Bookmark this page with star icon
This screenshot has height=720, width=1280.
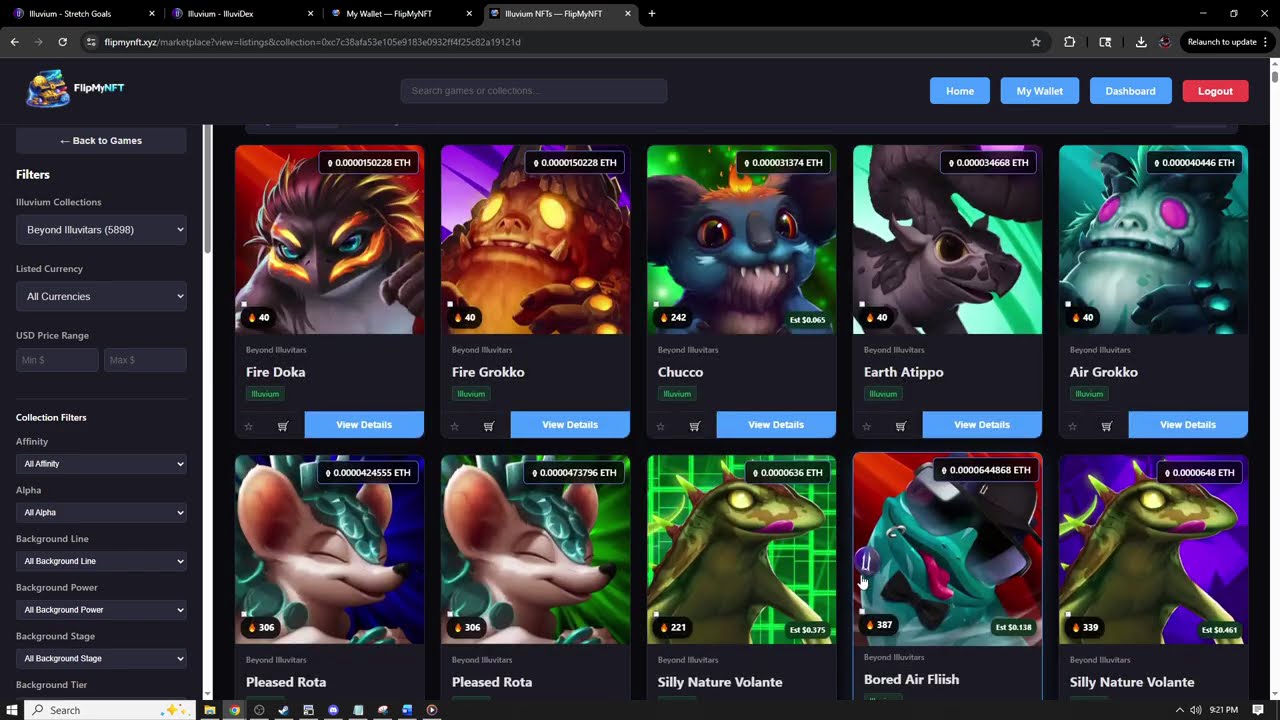[x=1036, y=42]
